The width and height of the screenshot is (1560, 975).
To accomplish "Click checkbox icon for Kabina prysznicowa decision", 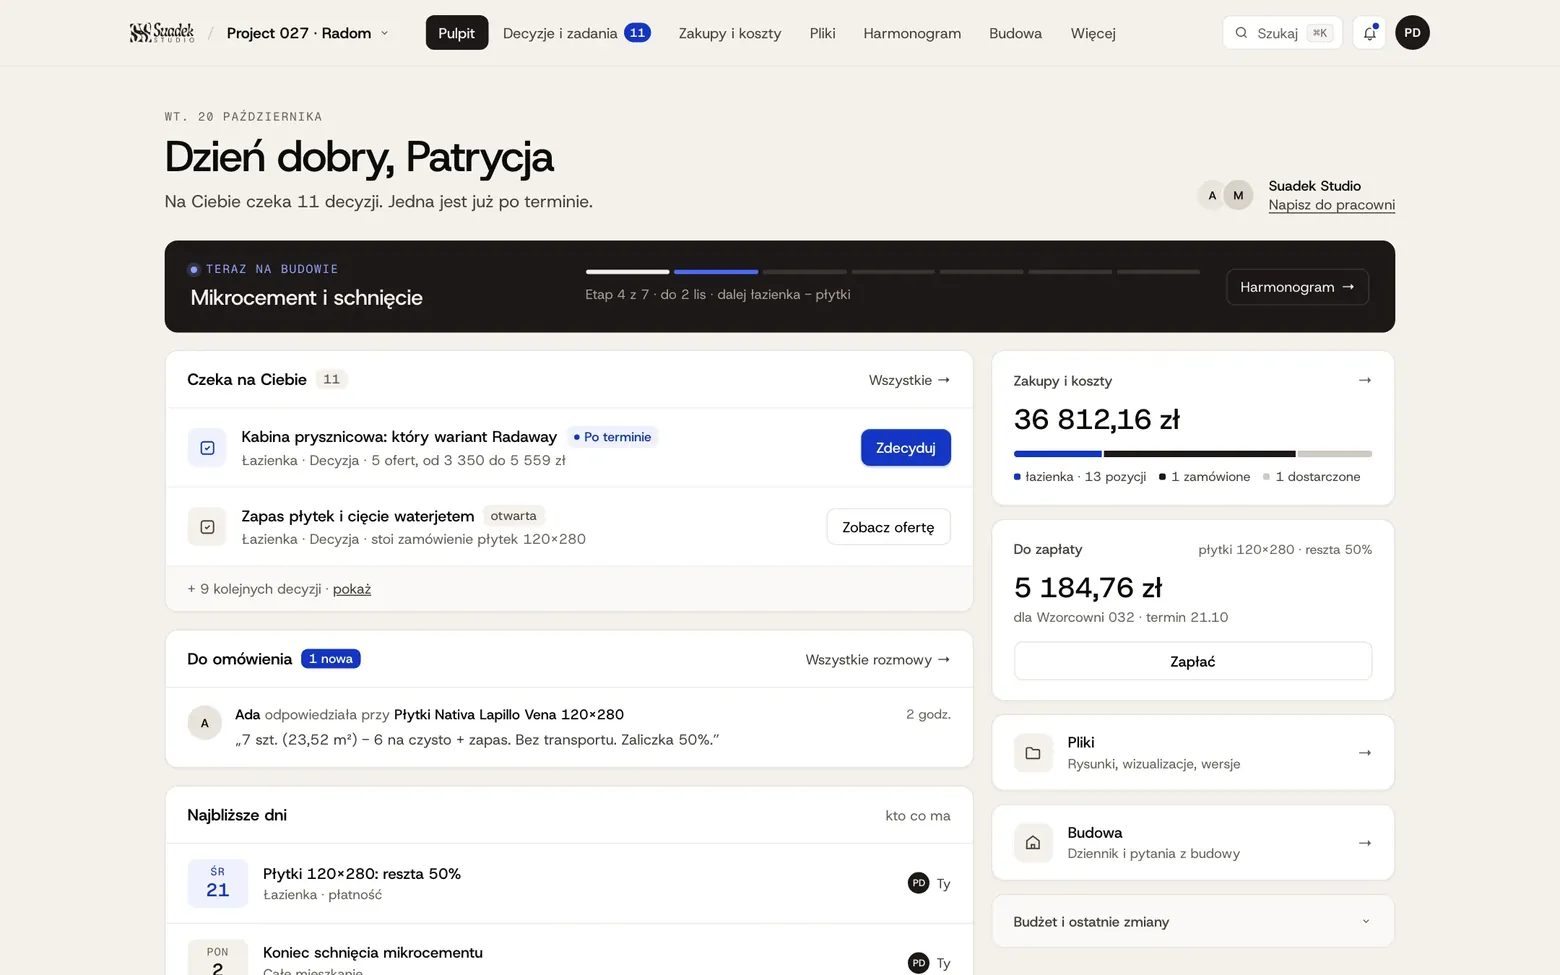I will click(207, 448).
